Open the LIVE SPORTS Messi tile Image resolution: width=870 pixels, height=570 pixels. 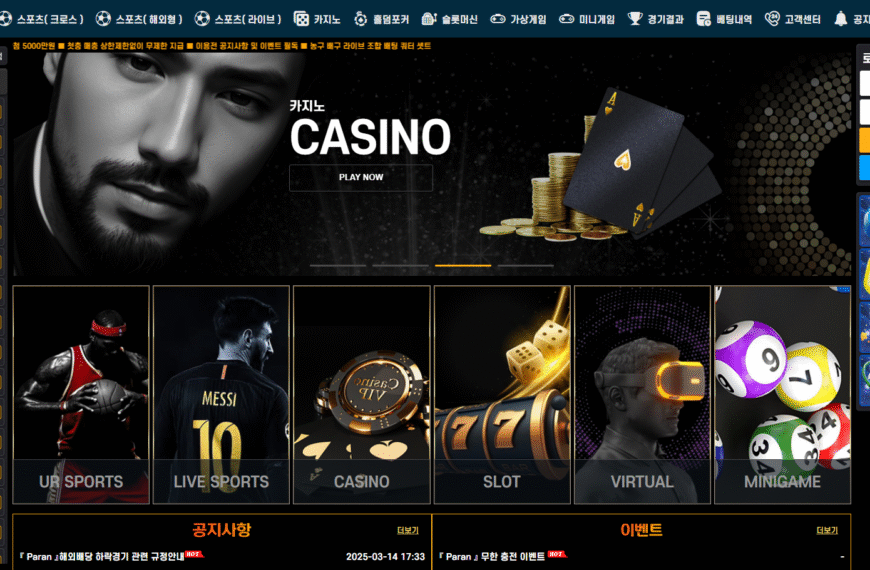(221, 395)
